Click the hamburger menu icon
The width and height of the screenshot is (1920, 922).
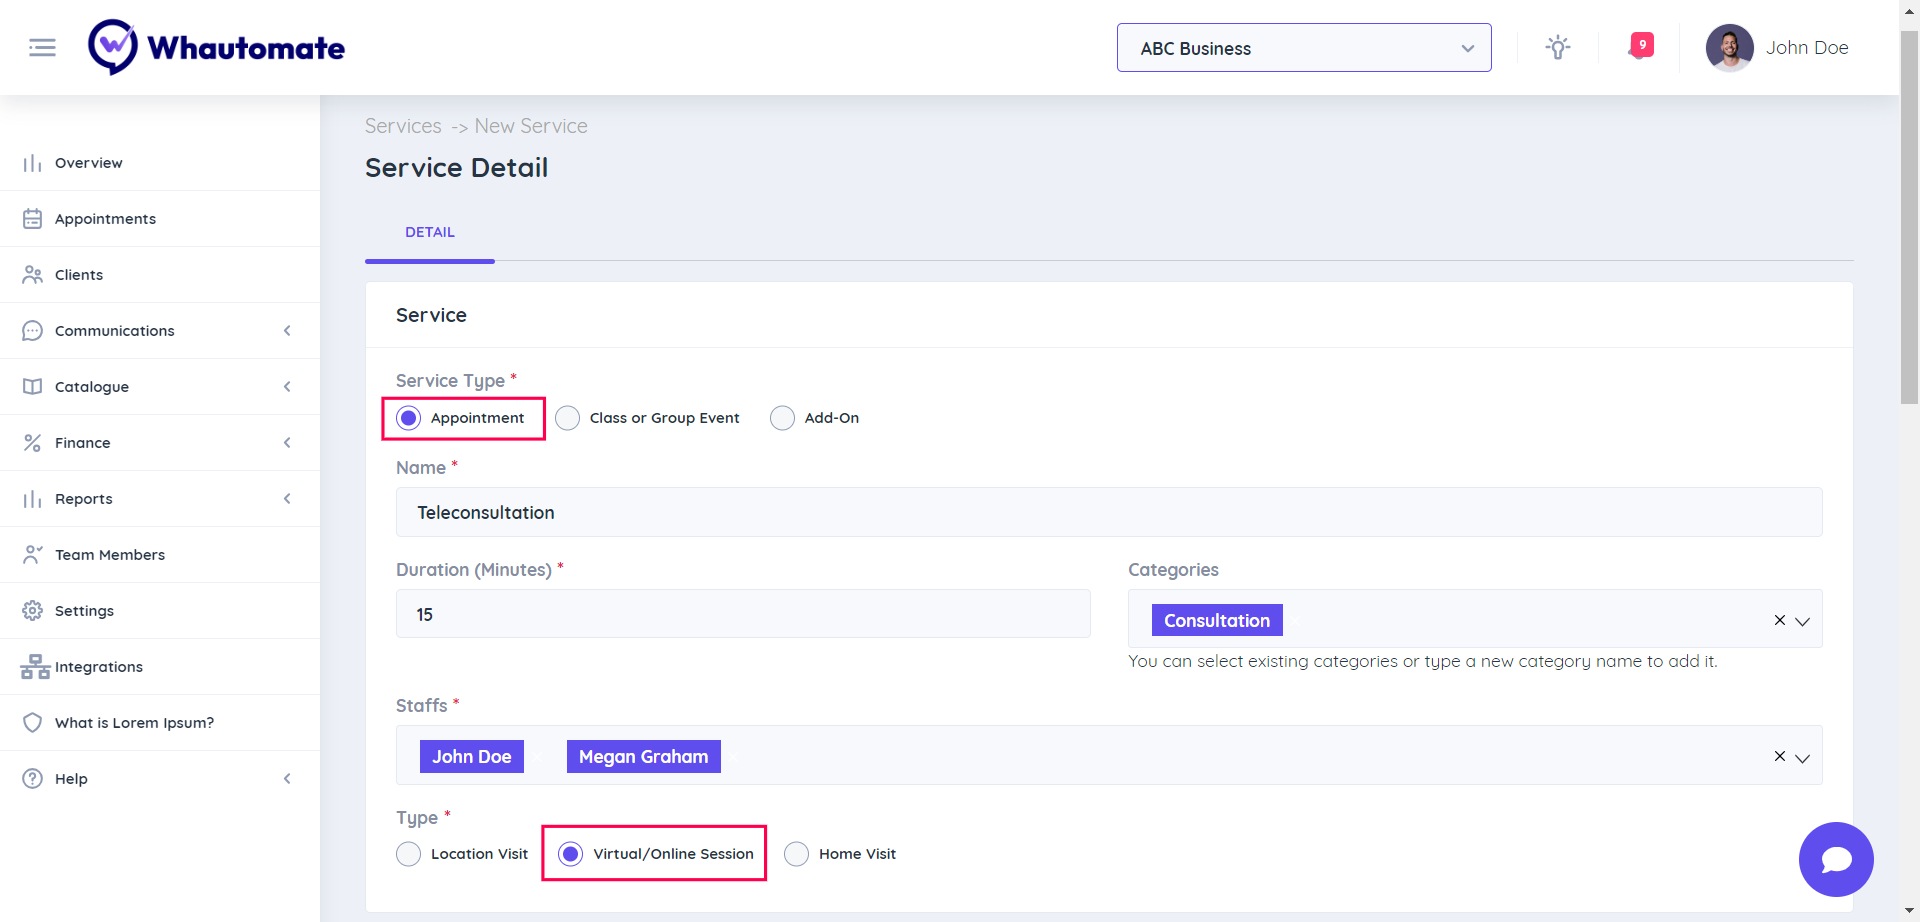(x=42, y=47)
